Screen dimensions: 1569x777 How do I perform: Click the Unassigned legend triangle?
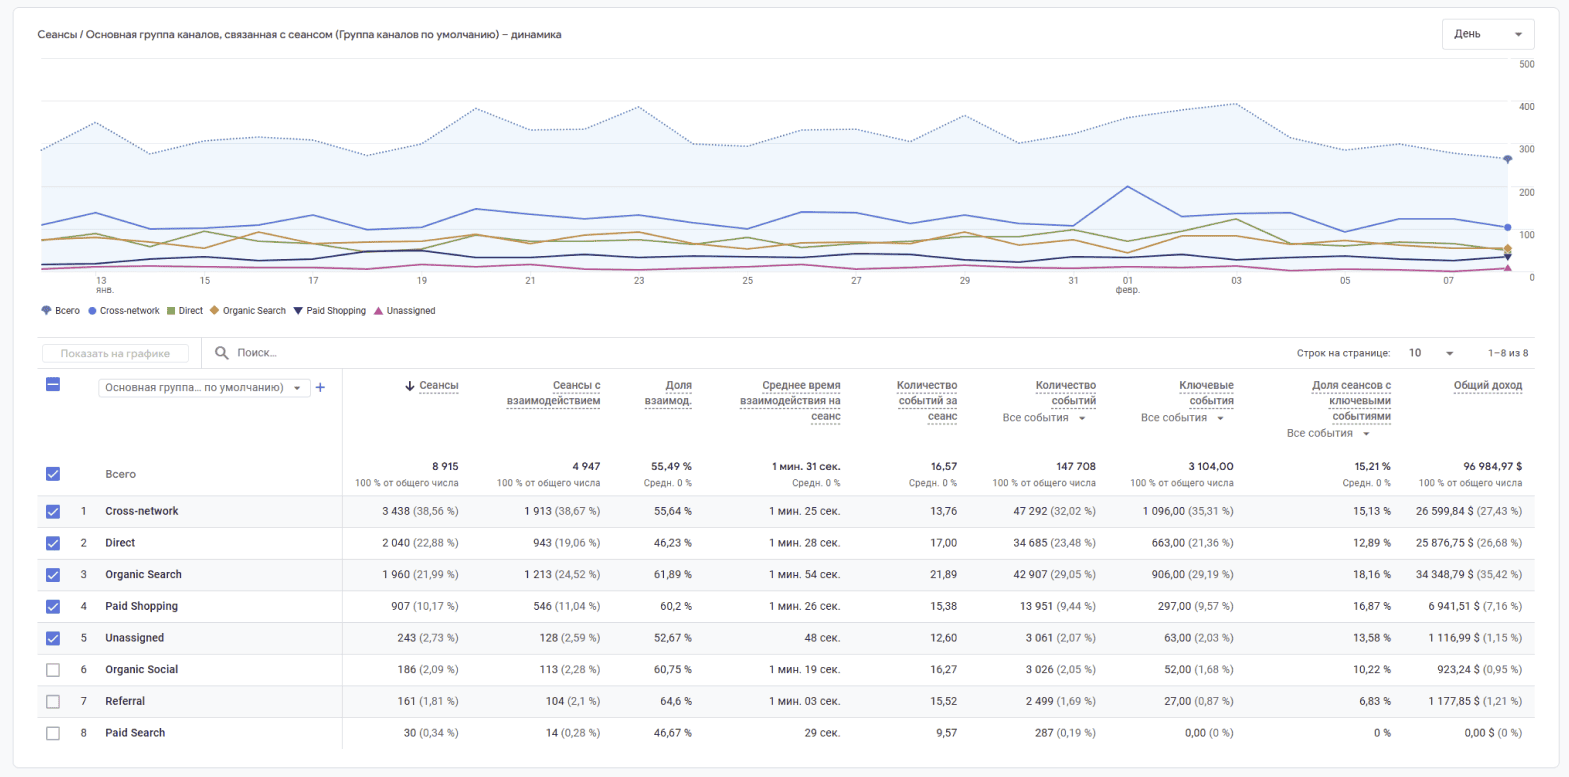click(378, 311)
